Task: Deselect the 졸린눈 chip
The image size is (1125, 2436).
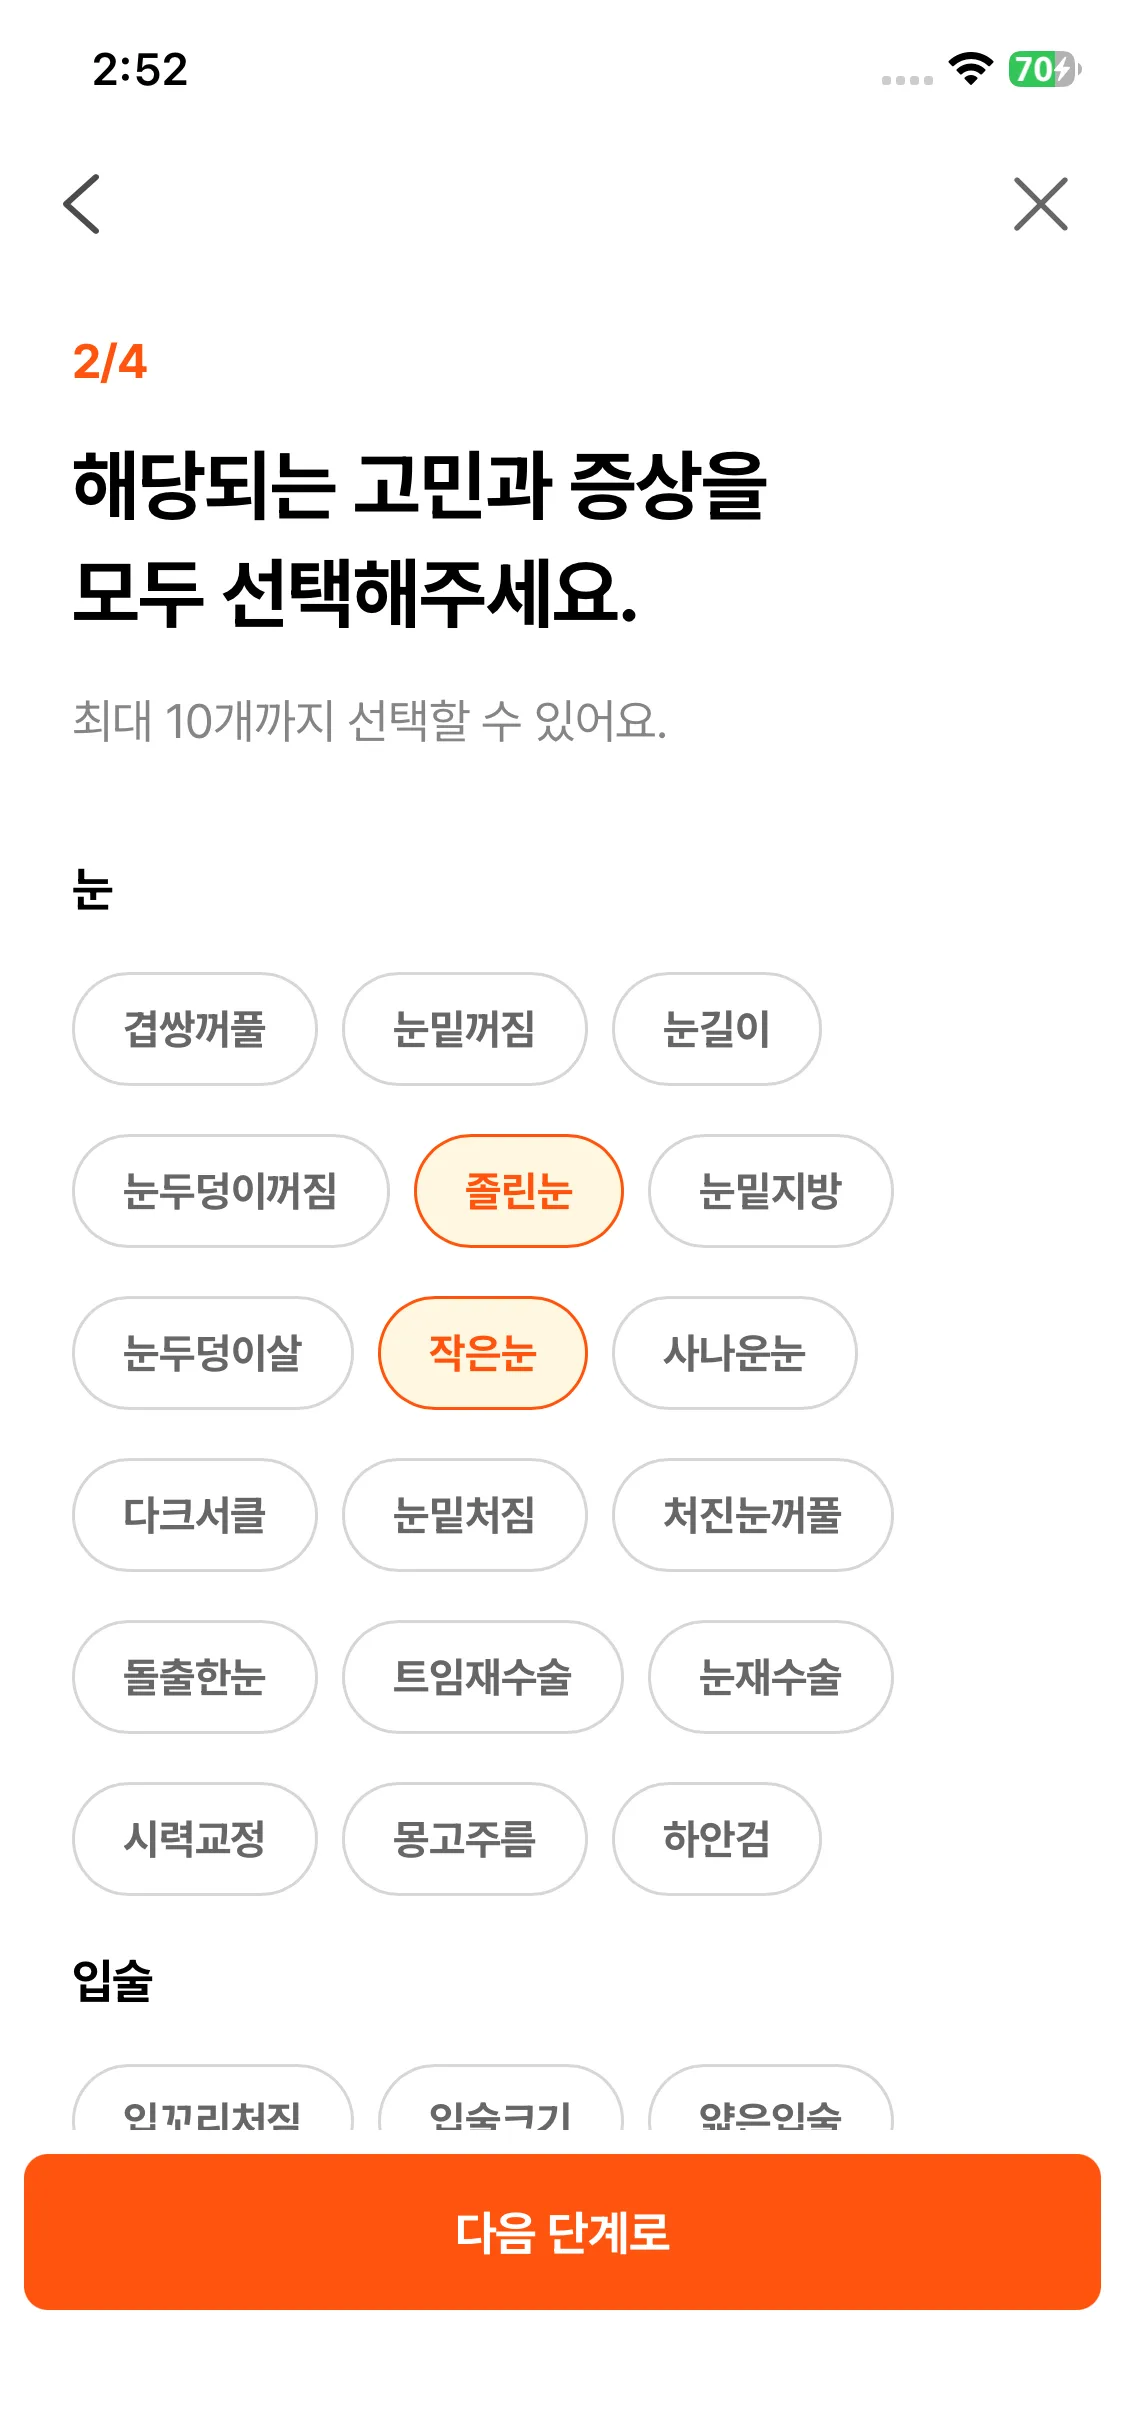Action: pos(518,1191)
